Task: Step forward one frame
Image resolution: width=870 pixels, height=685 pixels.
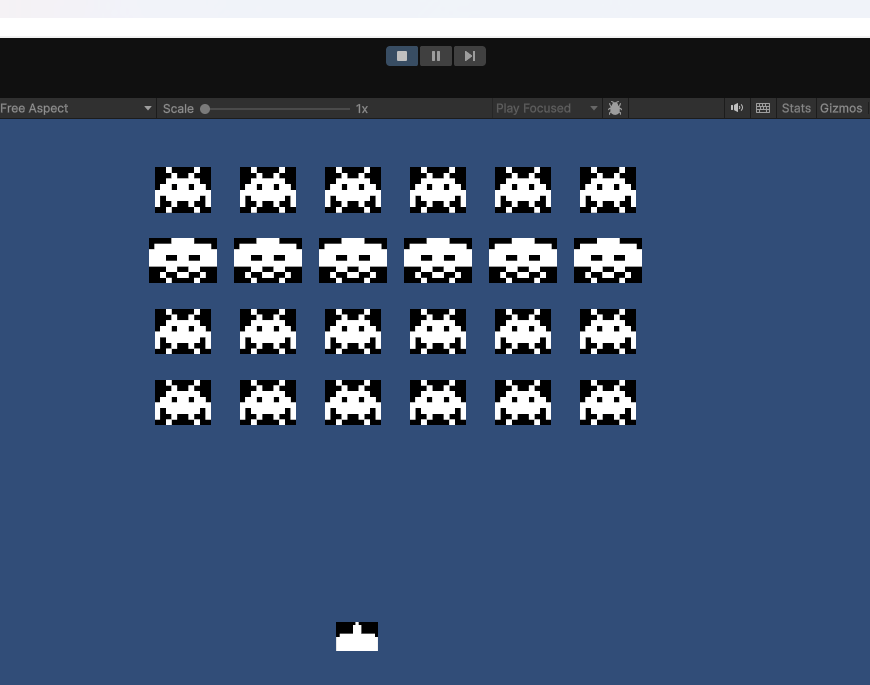Action: [x=469, y=56]
